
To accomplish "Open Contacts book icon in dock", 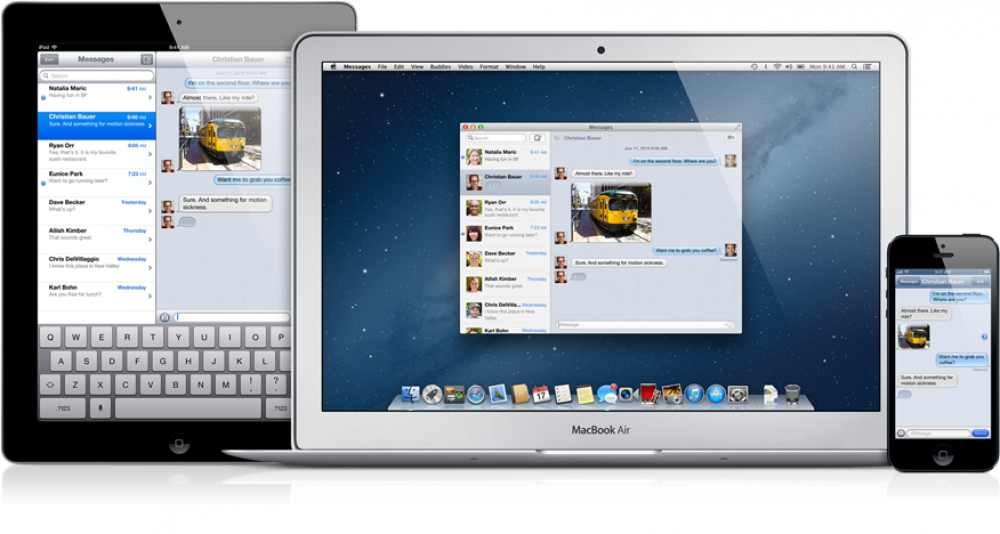I will tap(520, 394).
